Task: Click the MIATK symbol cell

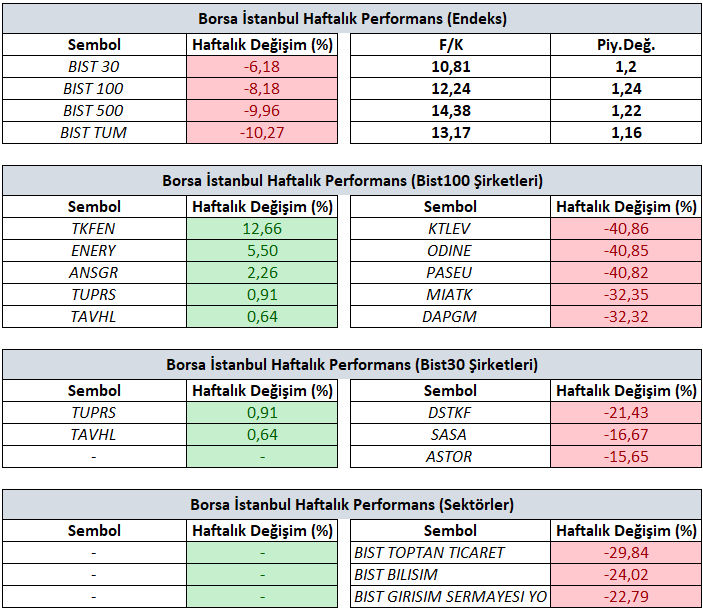Action: click(451, 295)
